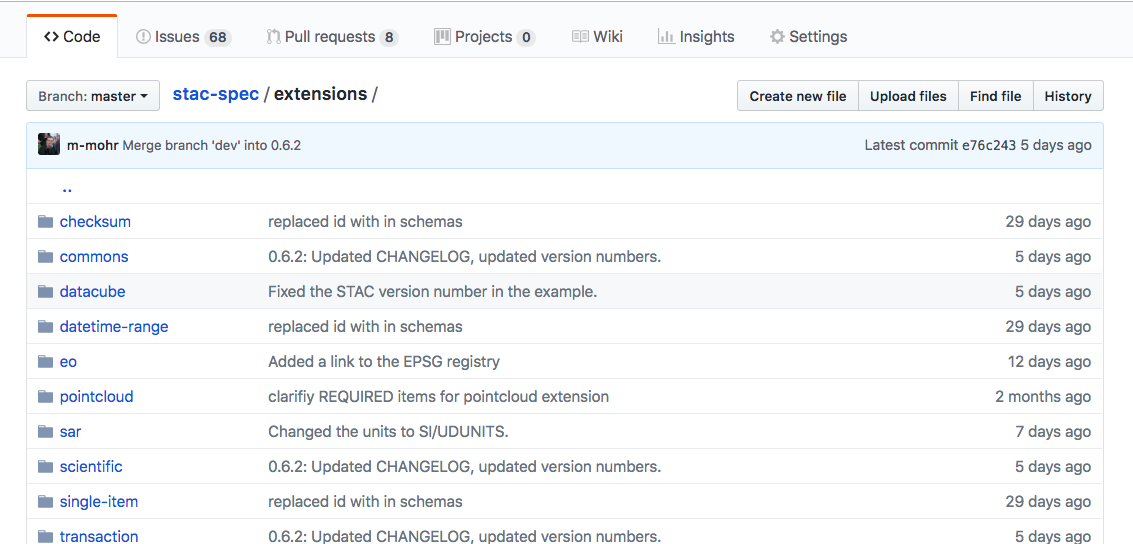Click the transaction folder icon
Screen dimensions: 1133x544
tap(46, 536)
